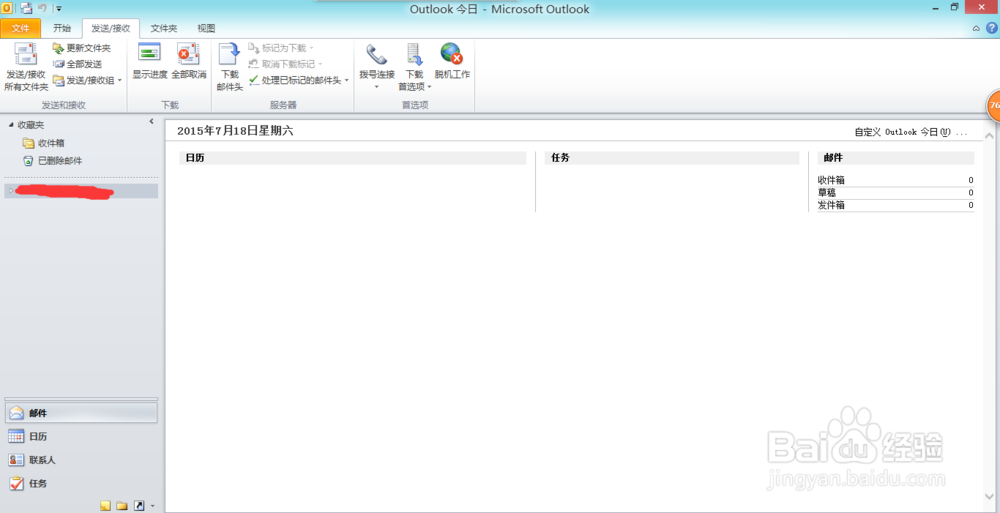
Task: Click the 已删除邮件 recycle bin icon
Action: pyautogui.click(x=28, y=161)
